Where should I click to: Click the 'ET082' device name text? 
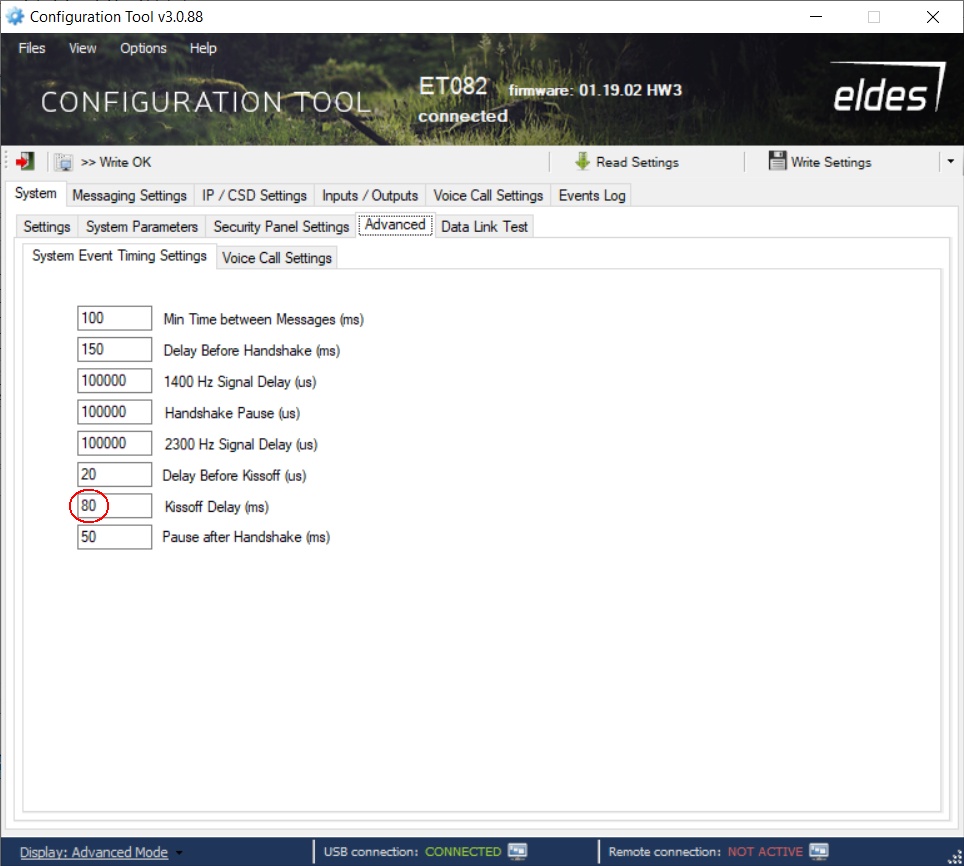[x=453, y=86]
